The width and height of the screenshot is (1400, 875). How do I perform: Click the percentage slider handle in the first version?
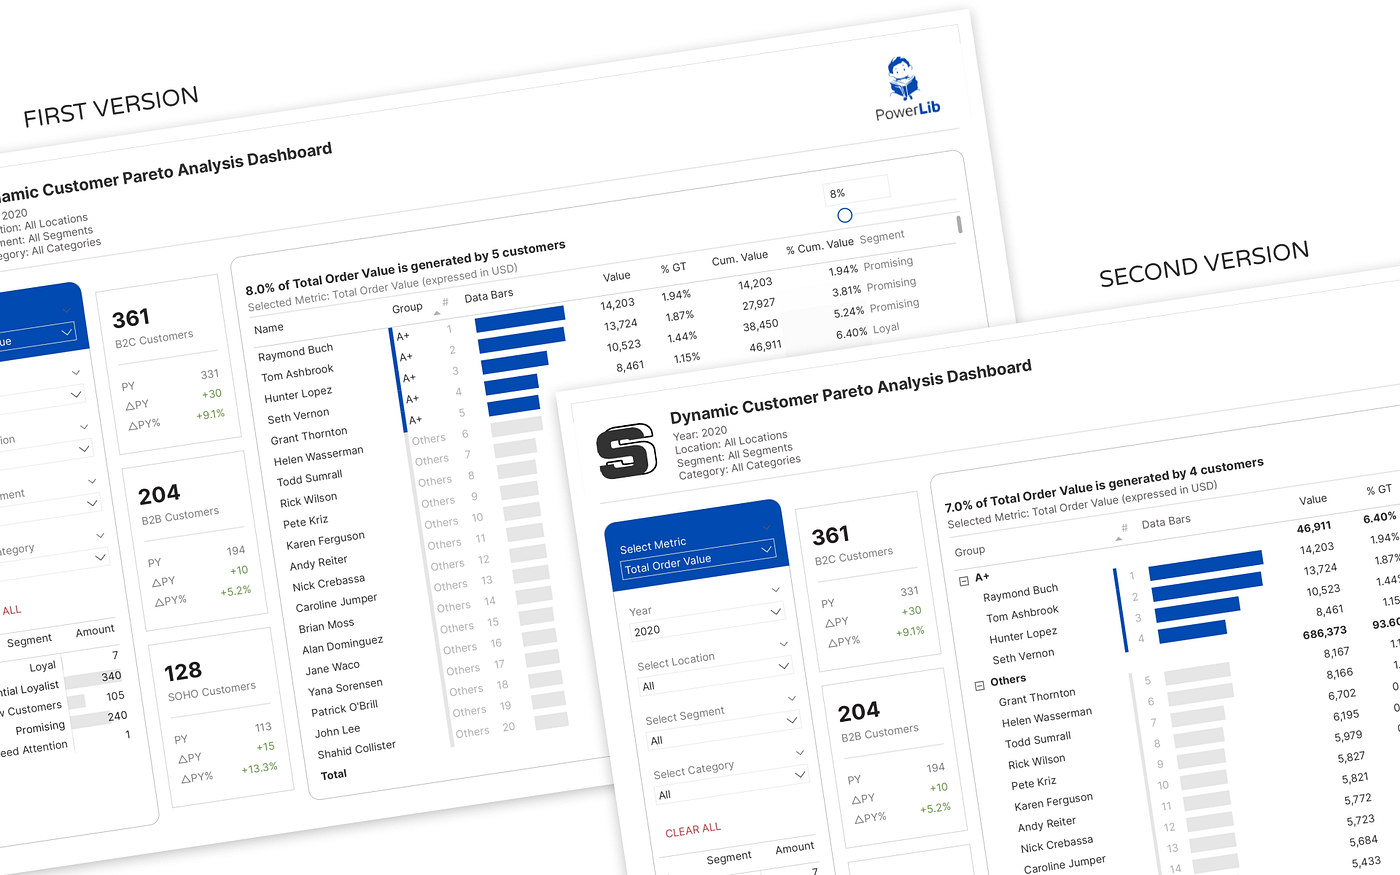tap(845, 215)
